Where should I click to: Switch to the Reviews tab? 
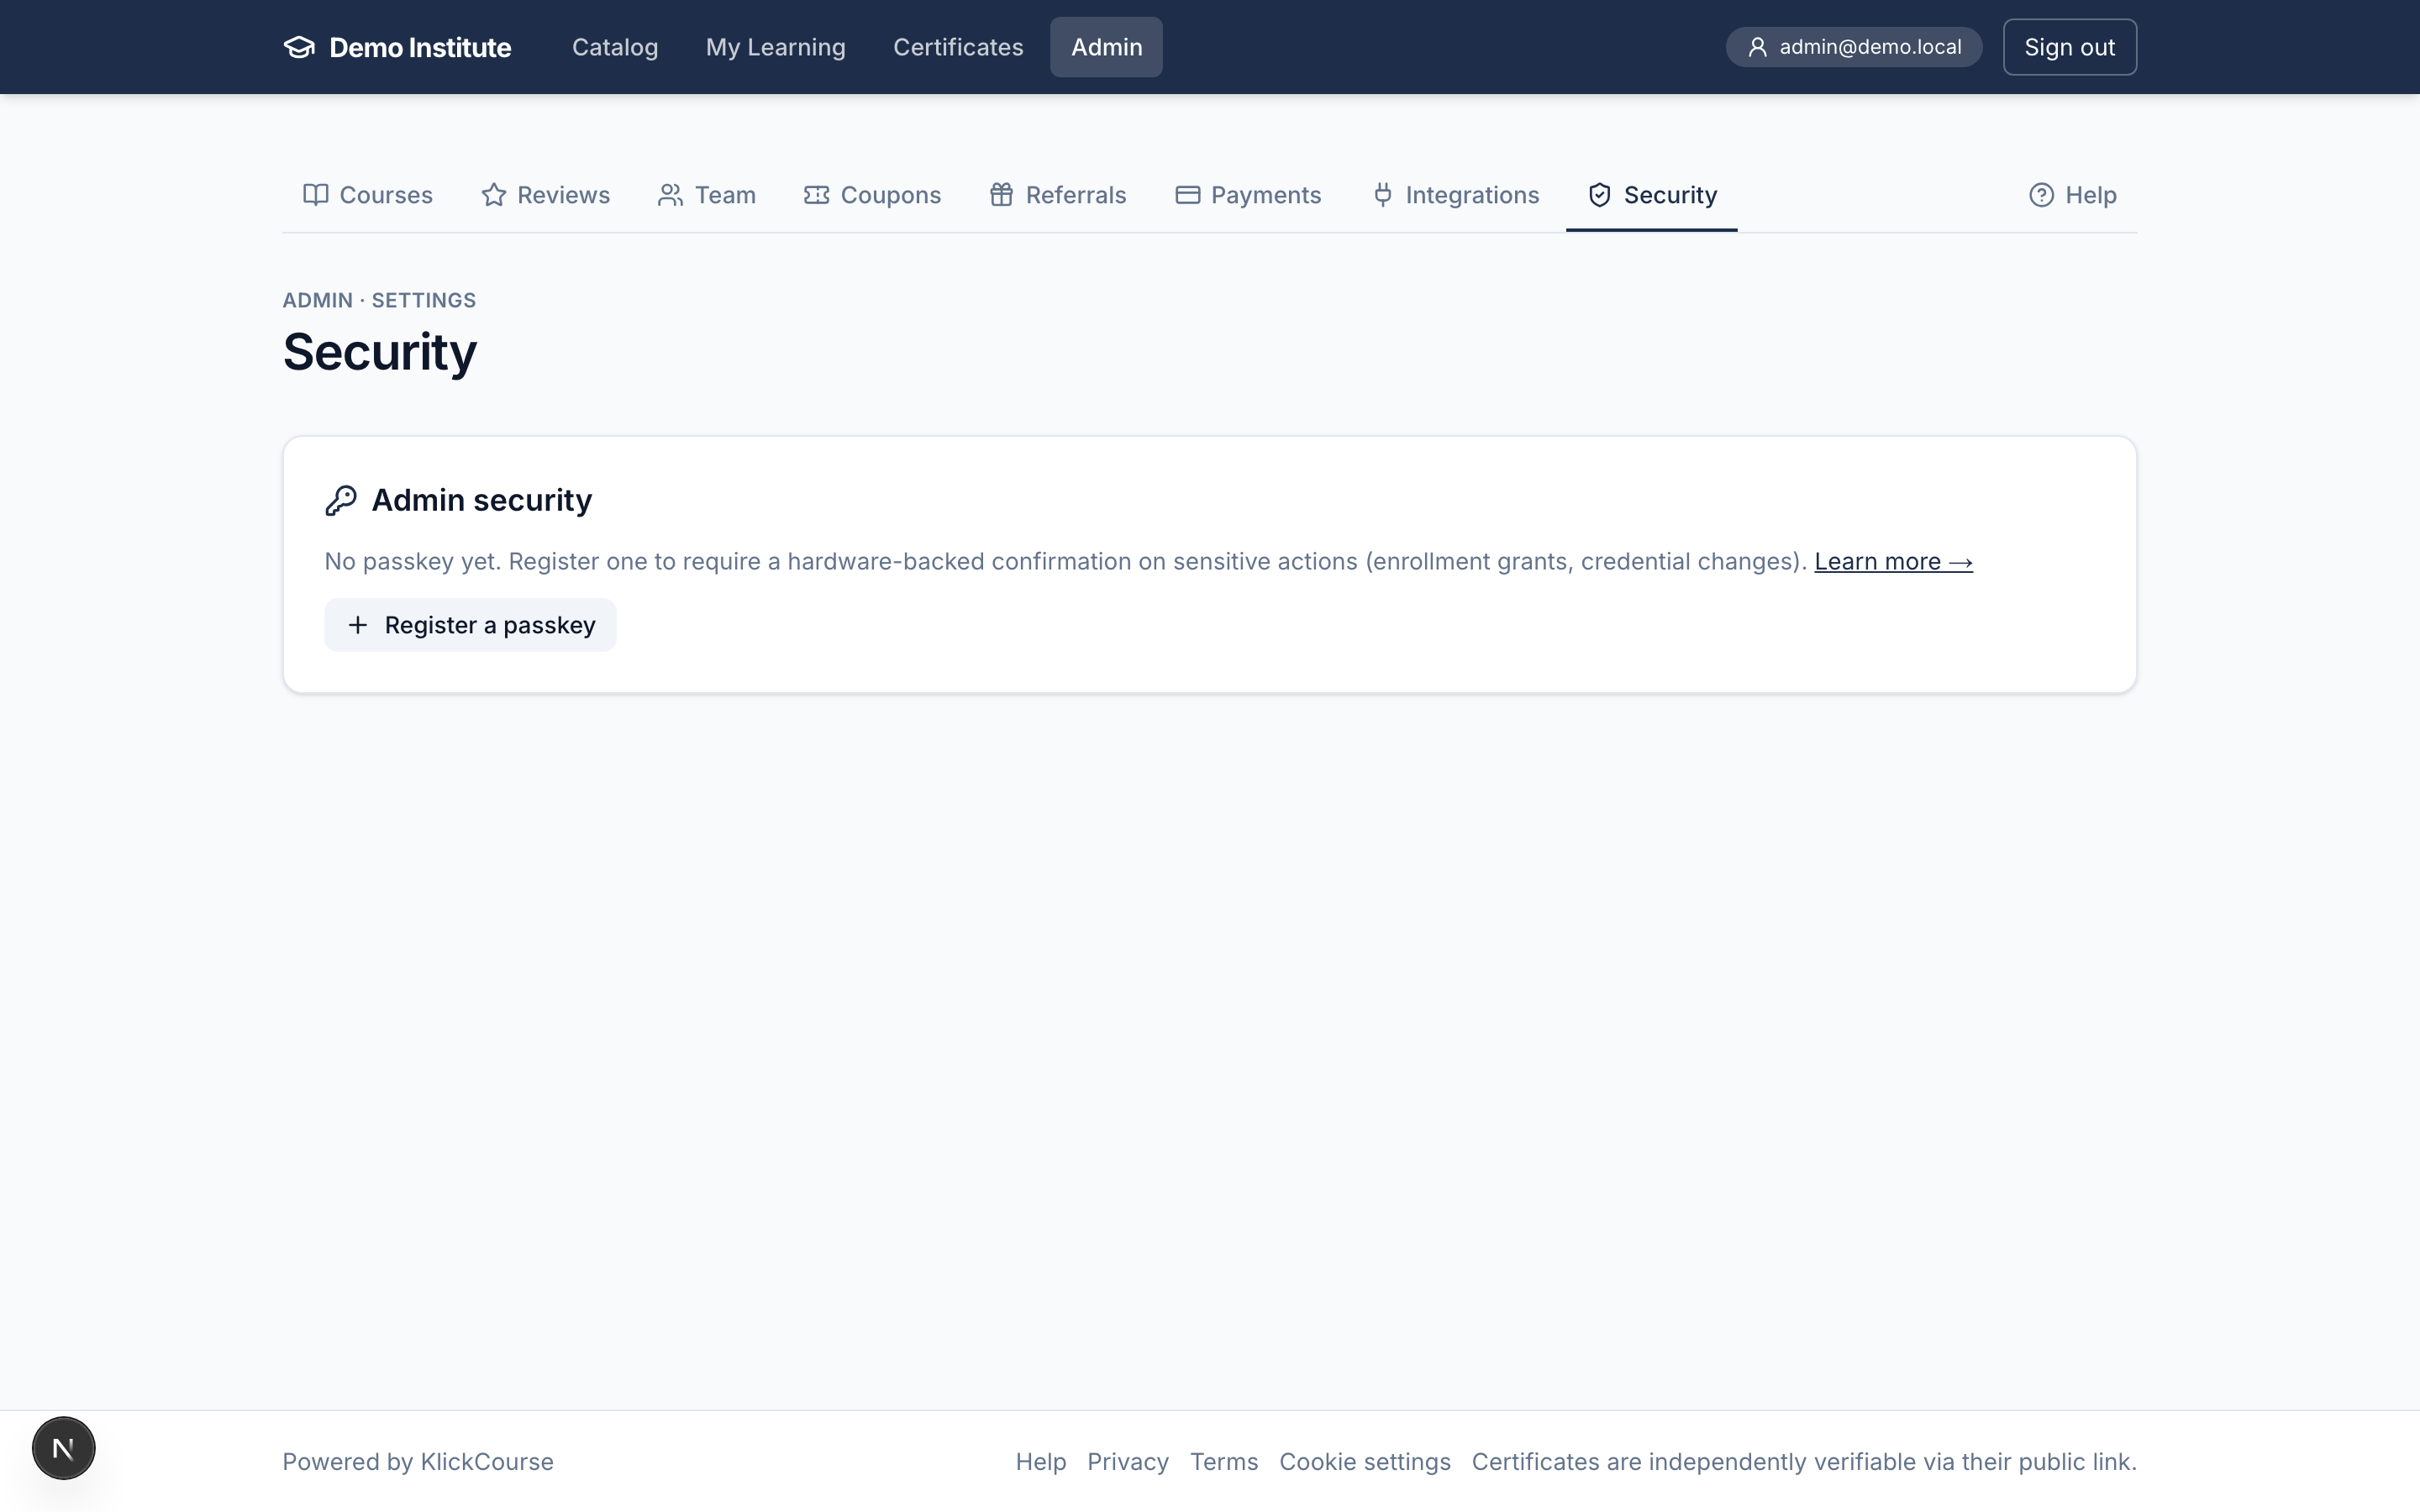pyautogui.click(x=546, y=195)
